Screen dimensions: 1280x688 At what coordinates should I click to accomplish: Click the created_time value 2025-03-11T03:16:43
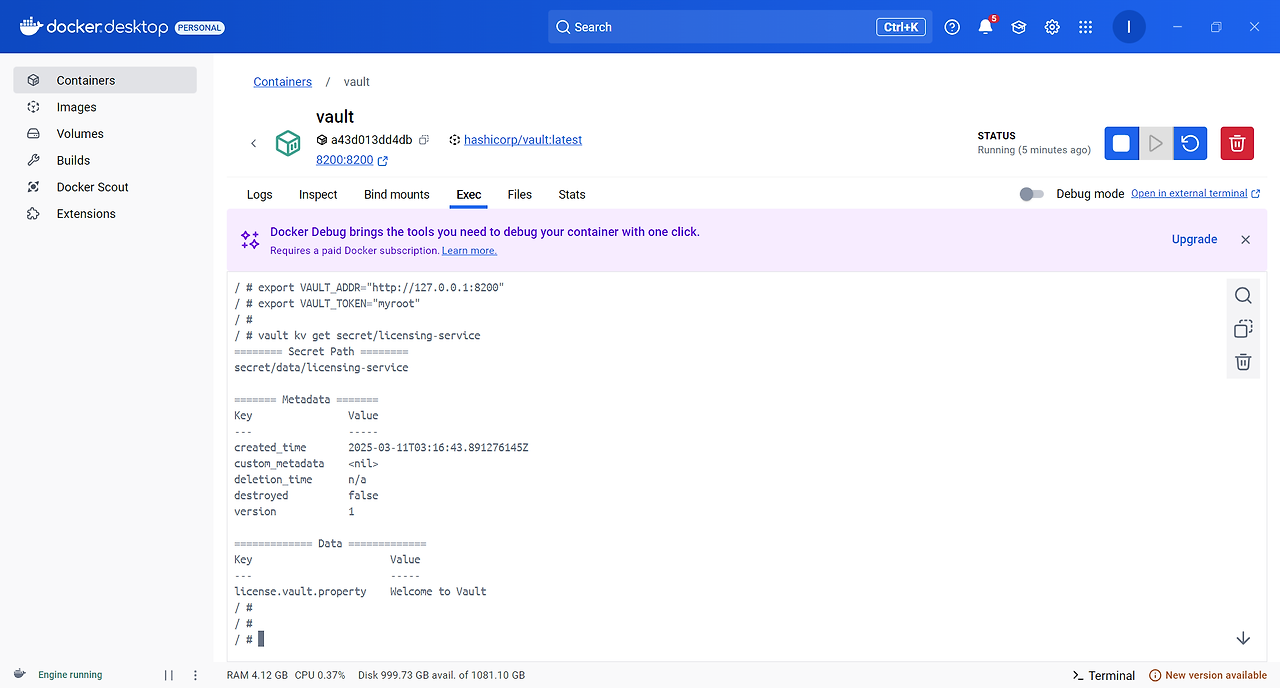pos(438,447)
